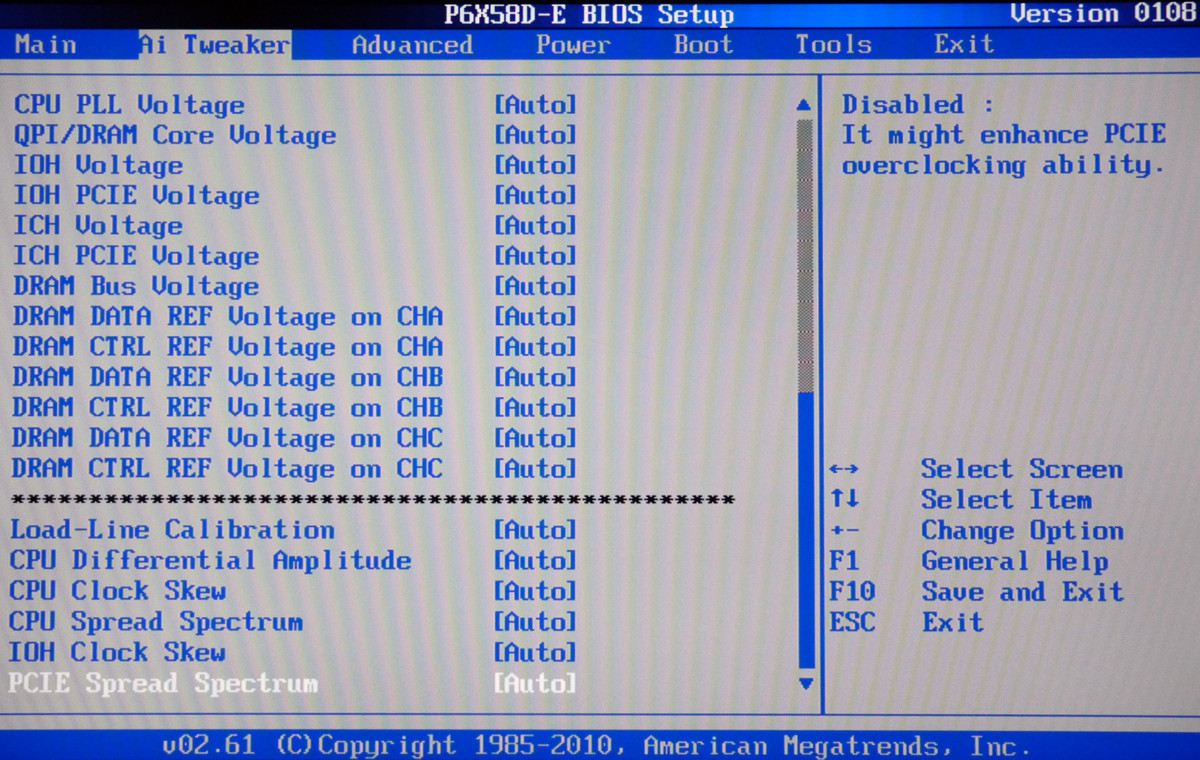Select the CPU Spread Spectrum label
The height and width of the screenshot is (760, 1200).
point(156,622)
